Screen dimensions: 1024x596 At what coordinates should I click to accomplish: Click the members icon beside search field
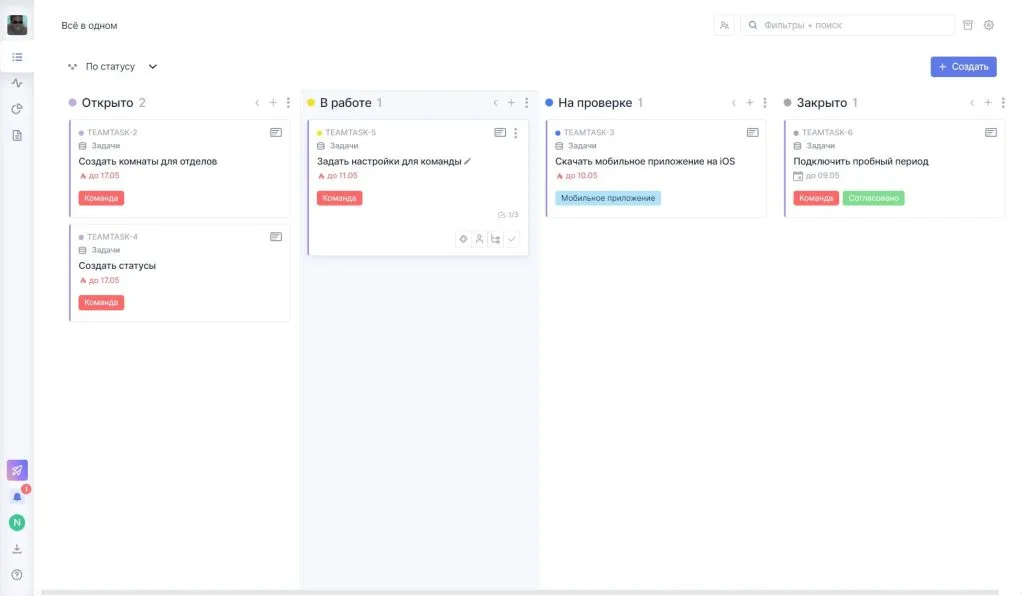(724, 25)
